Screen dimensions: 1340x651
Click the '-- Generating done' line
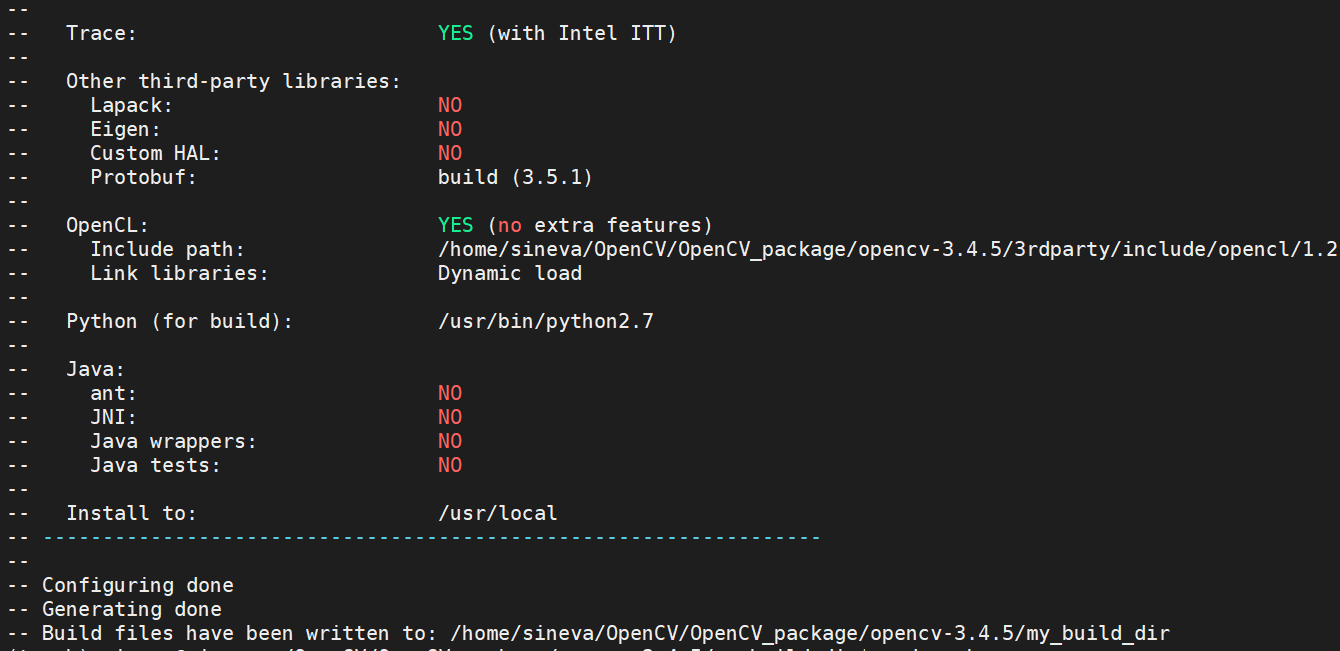[114, 609]
